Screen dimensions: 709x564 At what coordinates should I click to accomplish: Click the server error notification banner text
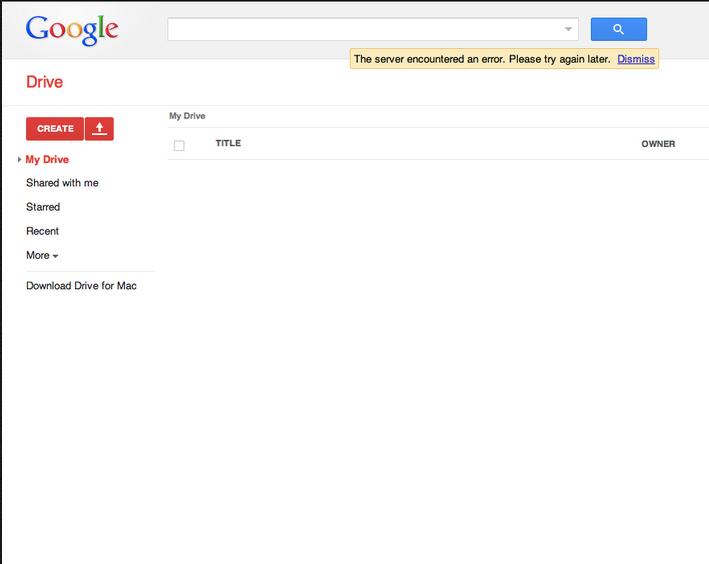click(482, 59)
